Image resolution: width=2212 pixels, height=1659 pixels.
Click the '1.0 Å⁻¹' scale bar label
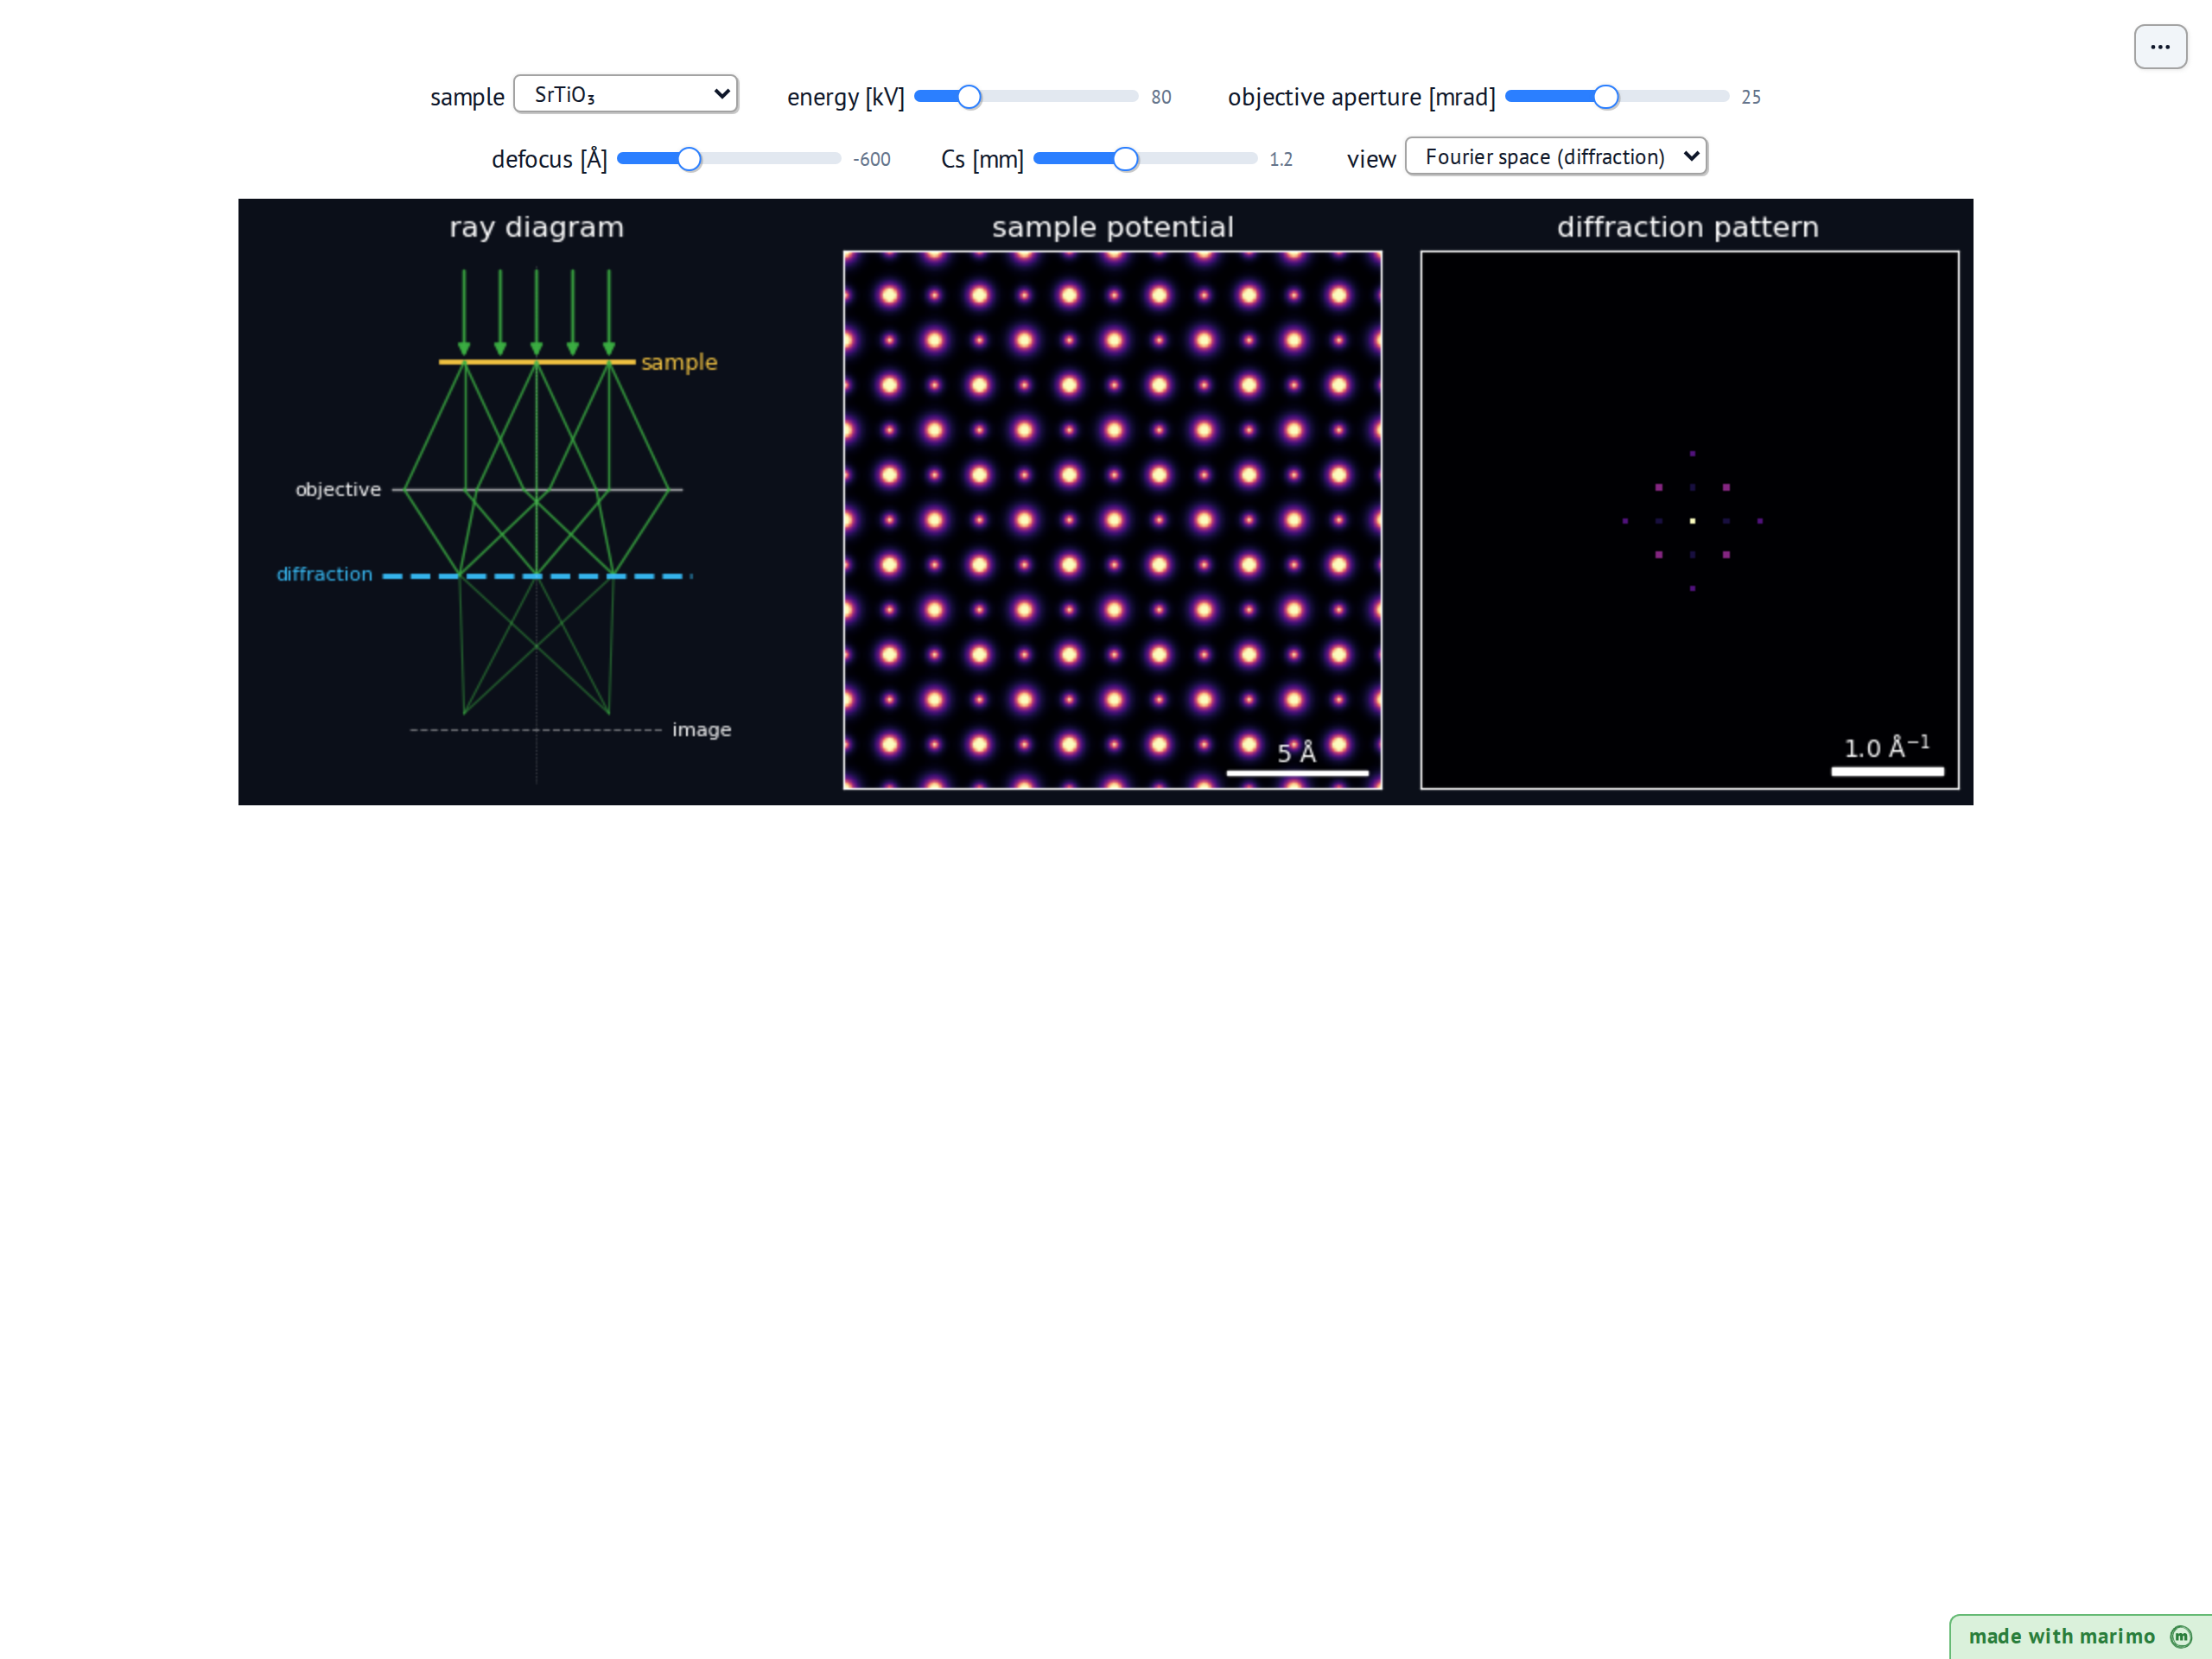click(x=1886, y=747)
